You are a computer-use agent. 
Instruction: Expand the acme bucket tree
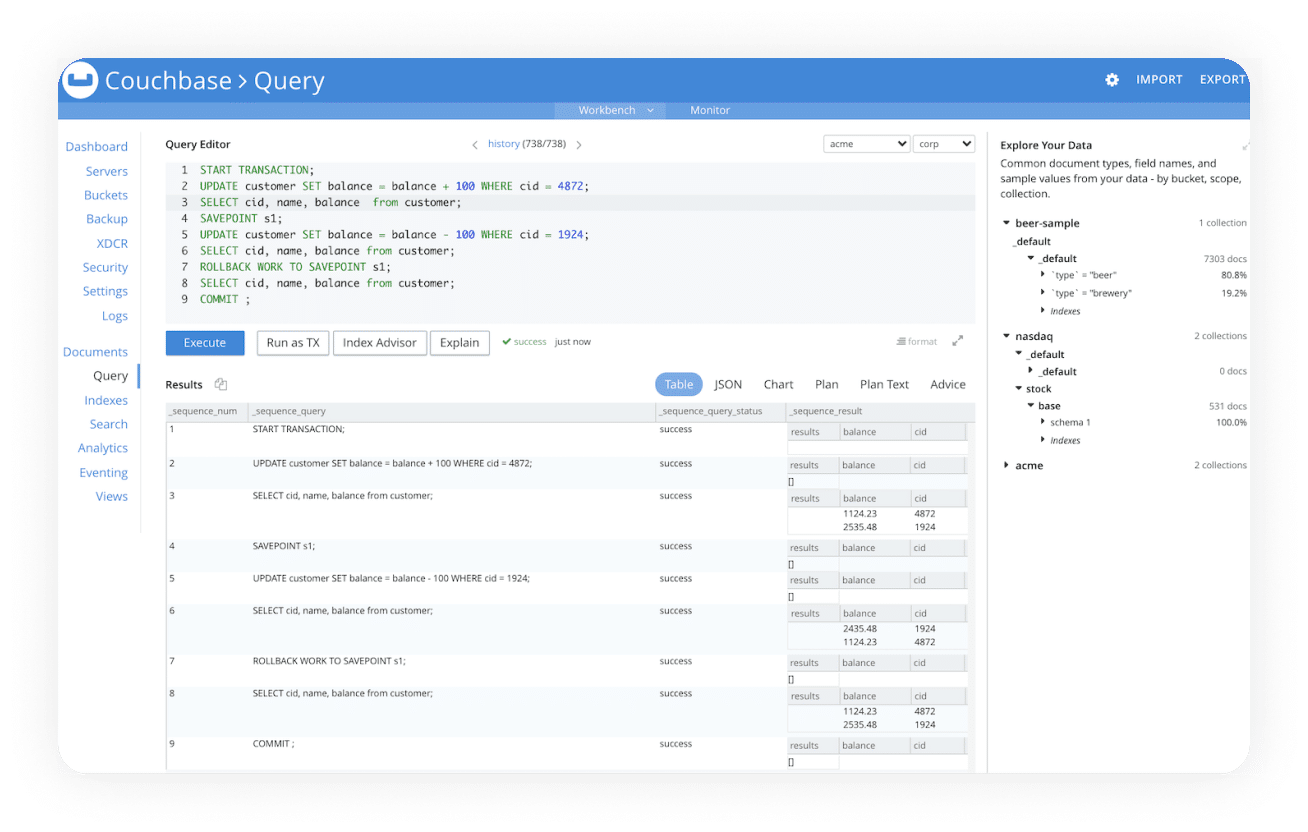[1007, 465]
